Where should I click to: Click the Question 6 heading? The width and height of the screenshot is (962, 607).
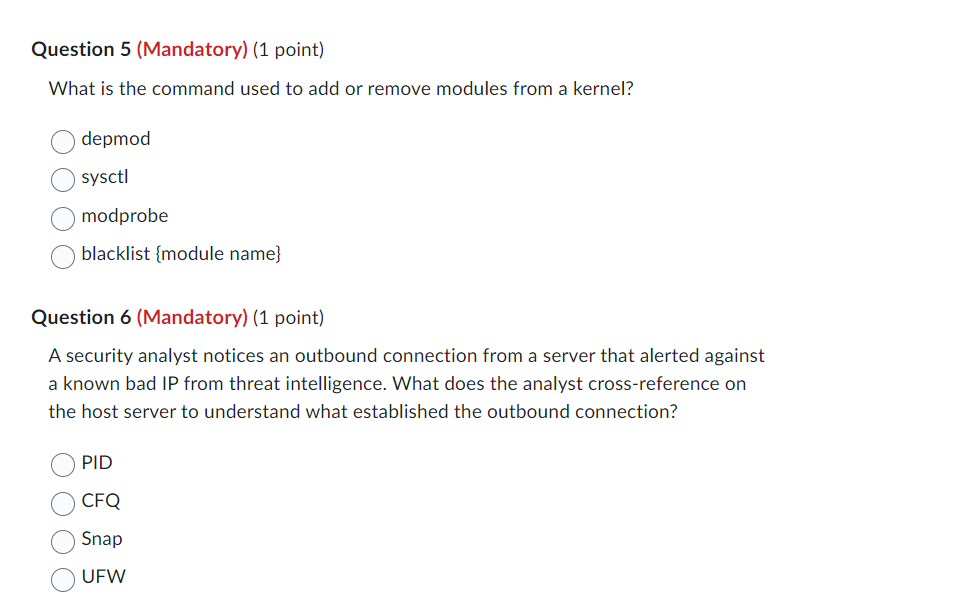click(x=176, y=317)
